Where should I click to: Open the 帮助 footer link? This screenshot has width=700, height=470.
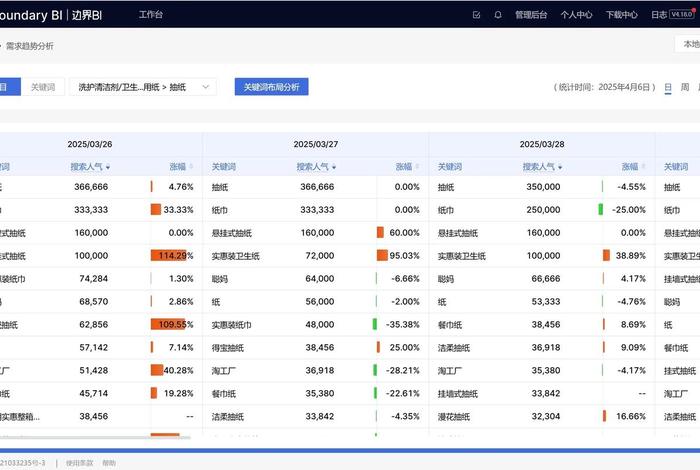(x=109, y=463)
